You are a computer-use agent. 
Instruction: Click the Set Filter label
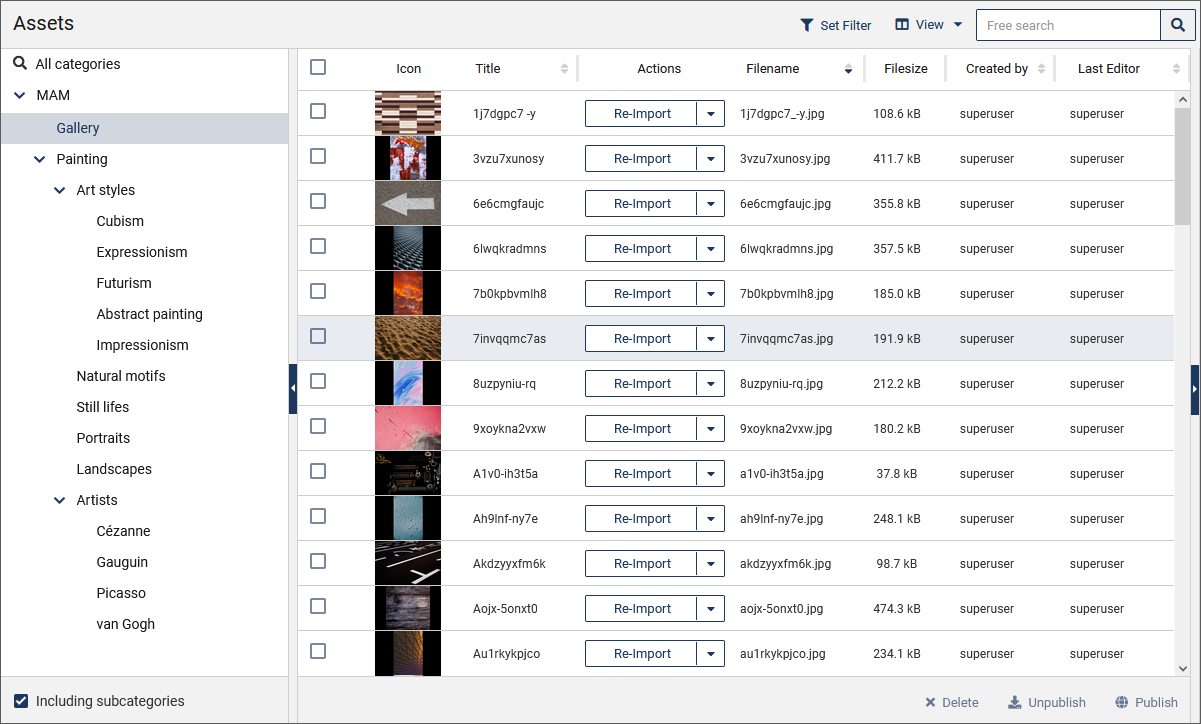[x=846, y=26]
